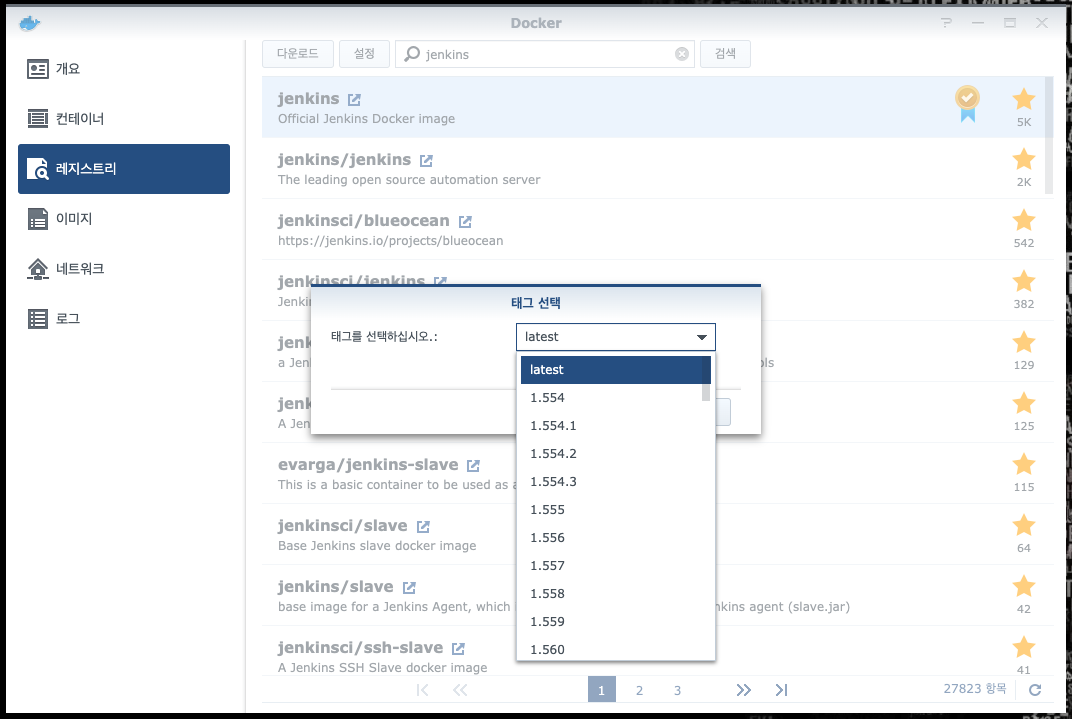The height and width of the screenshot is (719, 1072).
Task: Open the tag selection combo box
Action: (x=616, y=337)
